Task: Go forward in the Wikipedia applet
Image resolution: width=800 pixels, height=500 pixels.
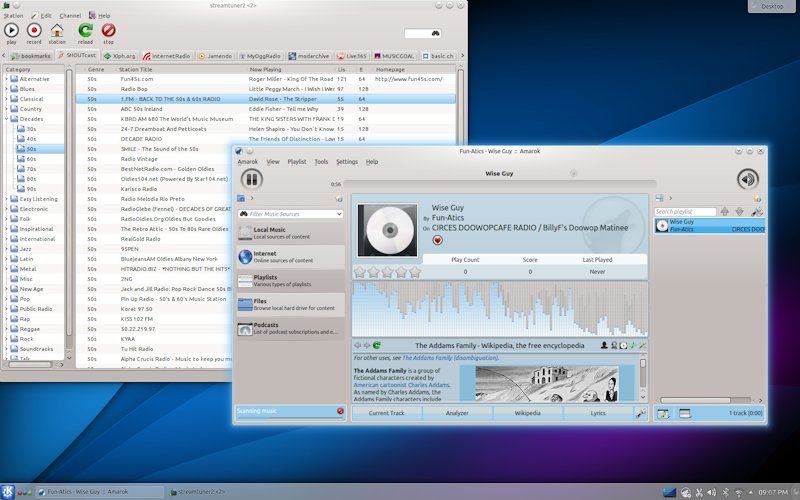Action: [366, 345]
